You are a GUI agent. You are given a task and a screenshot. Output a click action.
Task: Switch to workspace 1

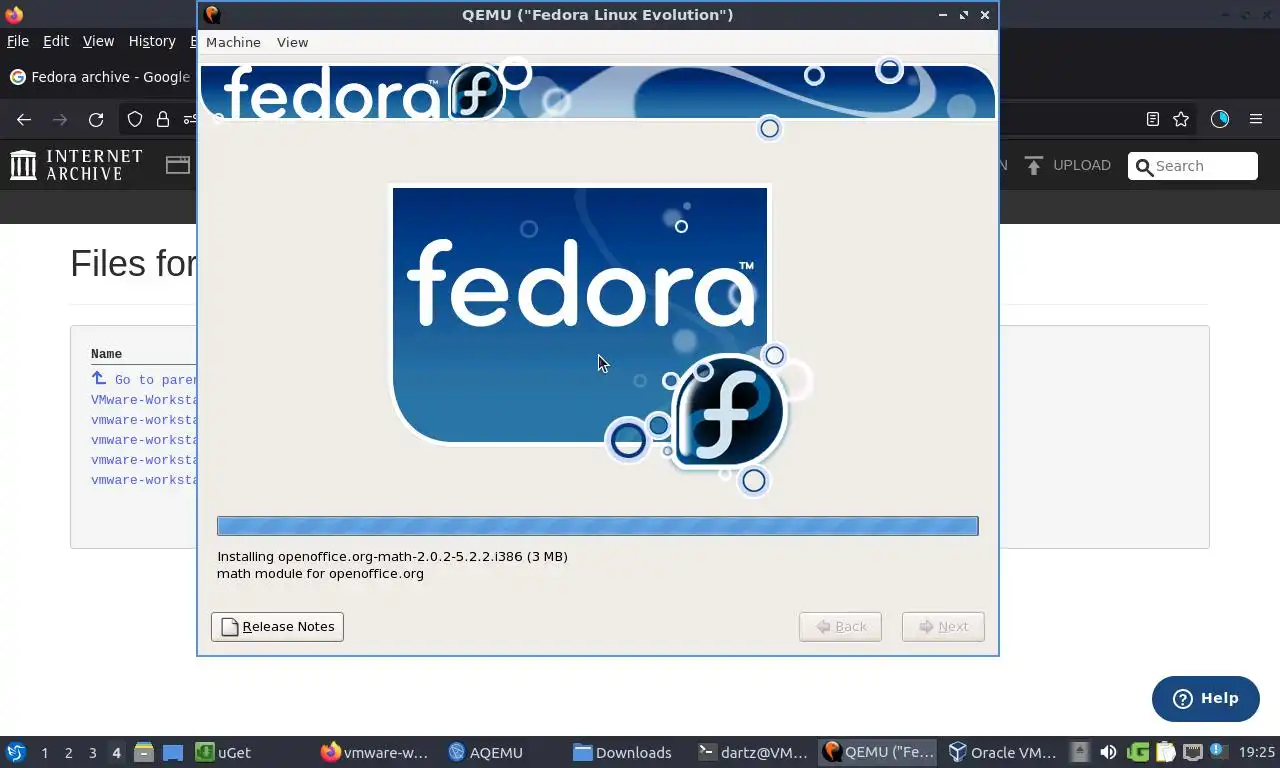(44, 752)
